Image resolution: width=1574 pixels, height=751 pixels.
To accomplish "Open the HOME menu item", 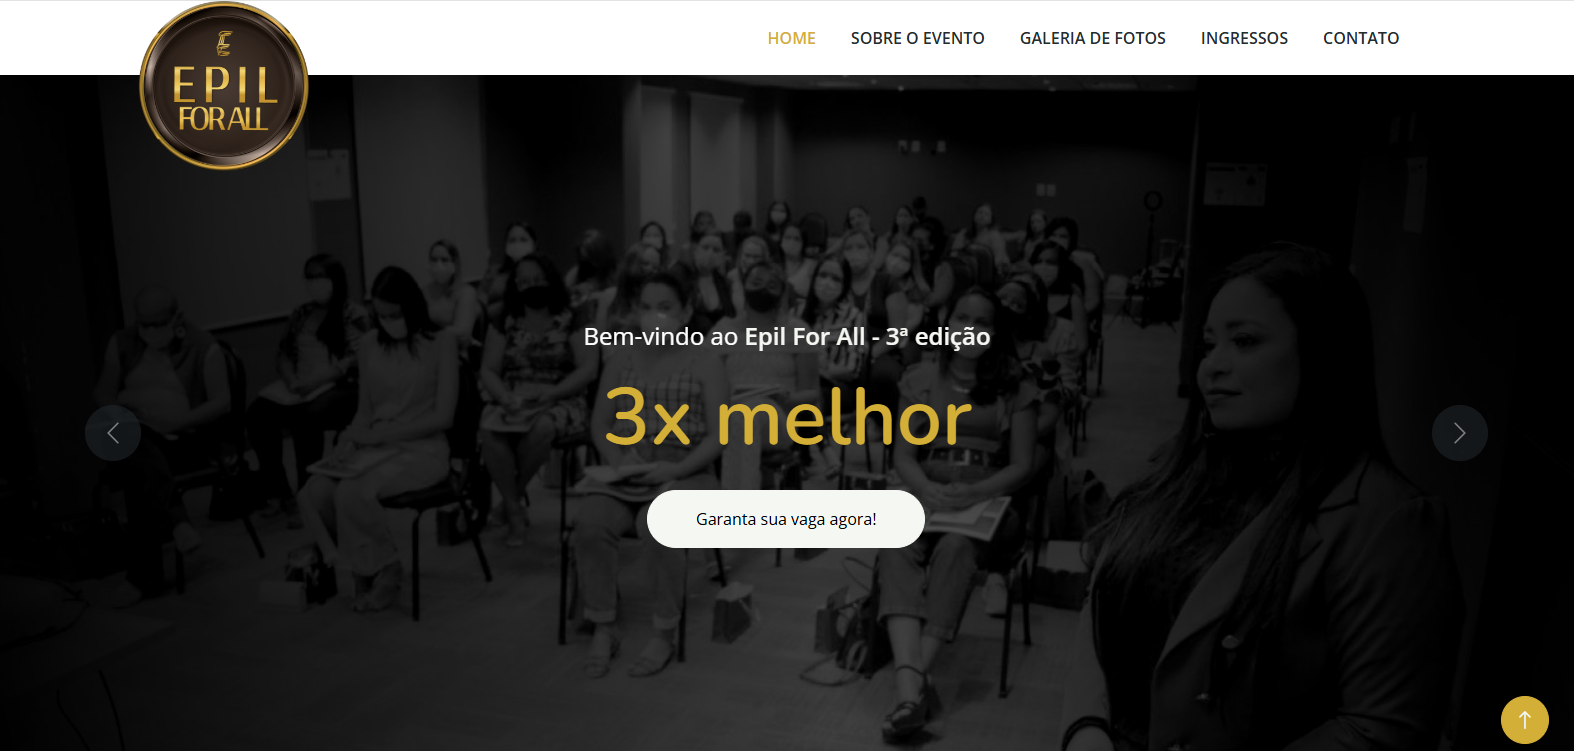I will pyautogui.click(x=792, y=38).
